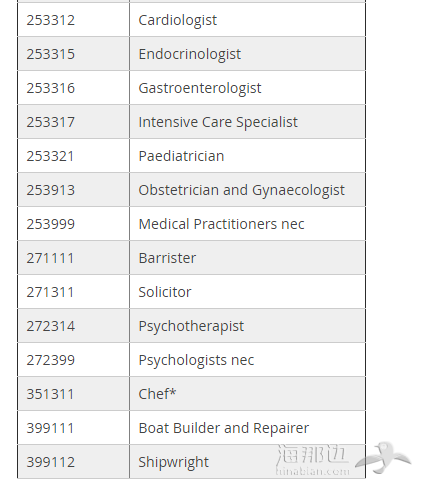Click code 253316 for Gastroenterologist
The height and width of the screenshot is (492, 432).
(x=51, y=88)
